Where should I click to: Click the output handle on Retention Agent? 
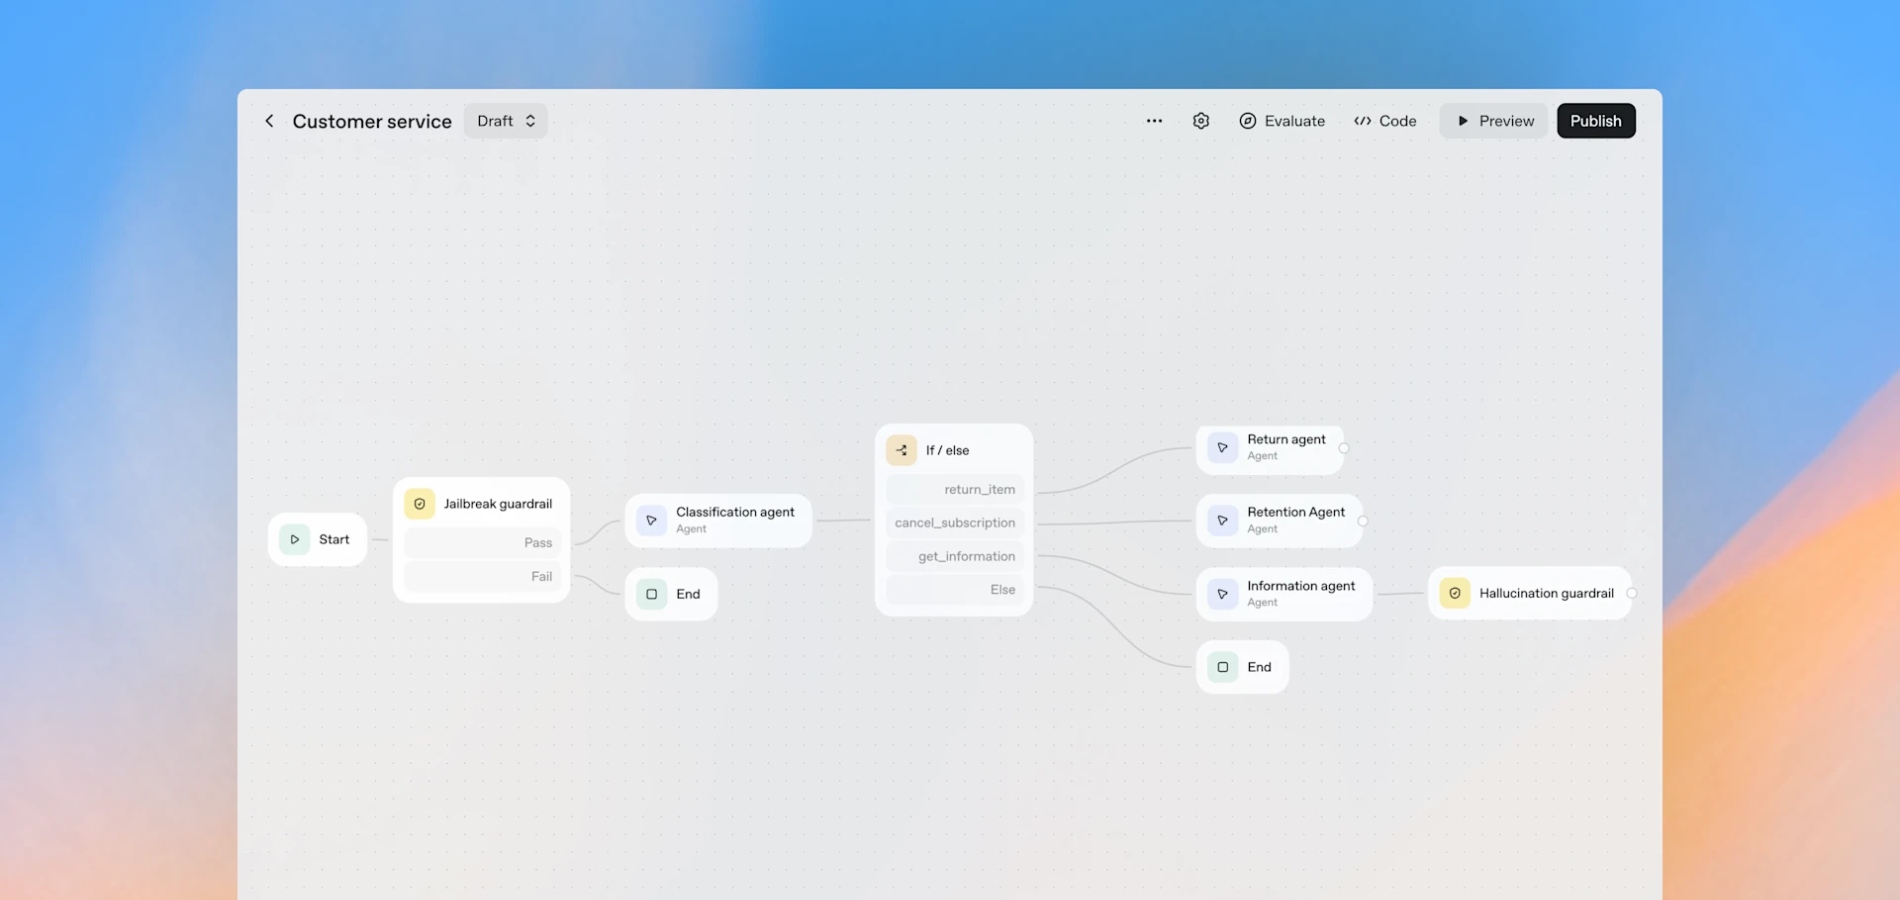coord(1362,520)
